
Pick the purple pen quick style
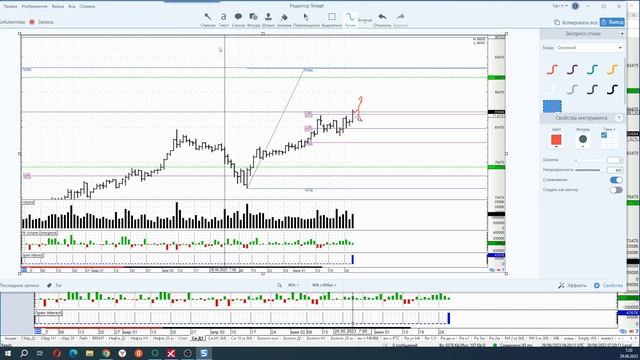tap(572, 69)
